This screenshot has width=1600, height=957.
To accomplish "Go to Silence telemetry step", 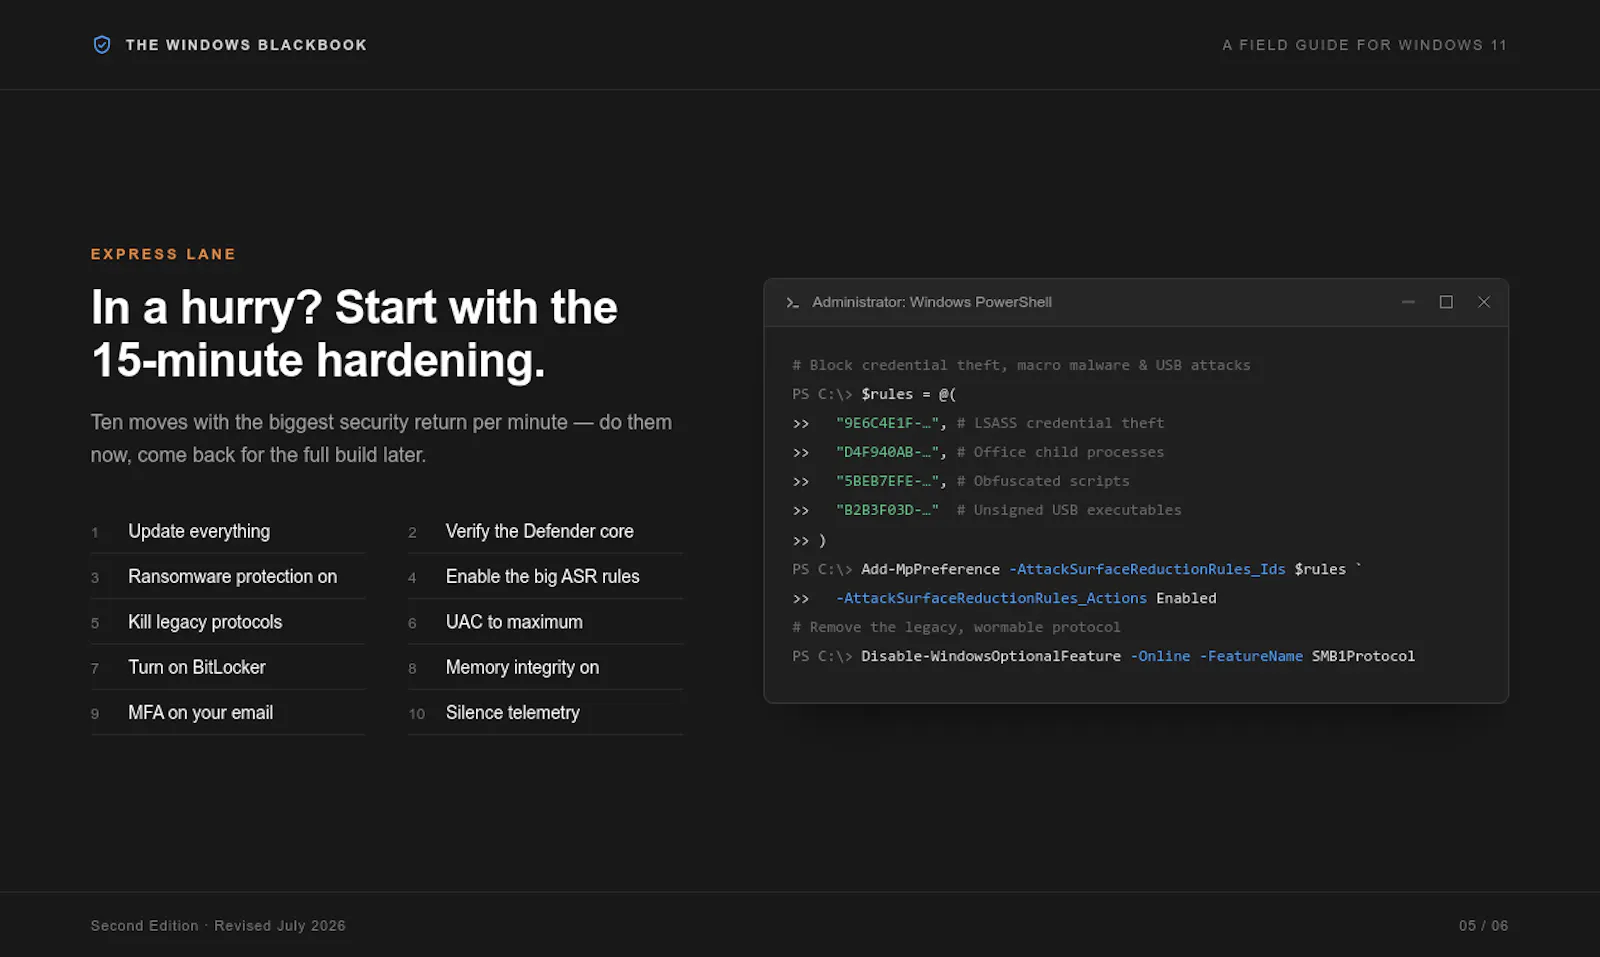I will coord(545,713).
